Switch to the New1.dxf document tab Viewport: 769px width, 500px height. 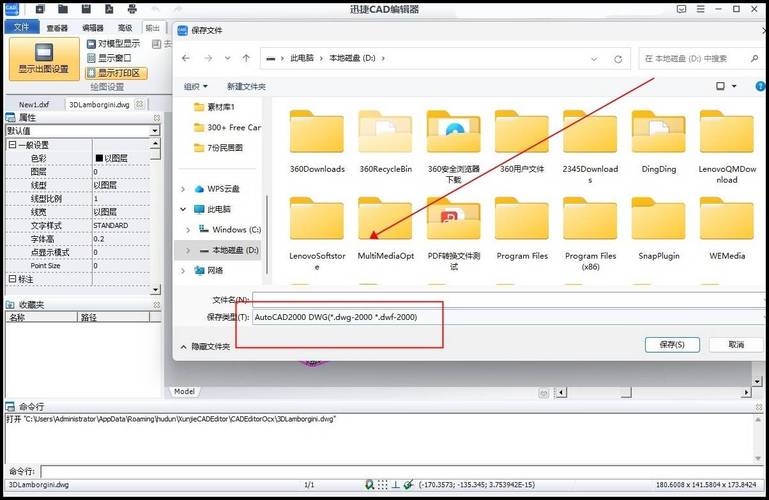point(34,104)
